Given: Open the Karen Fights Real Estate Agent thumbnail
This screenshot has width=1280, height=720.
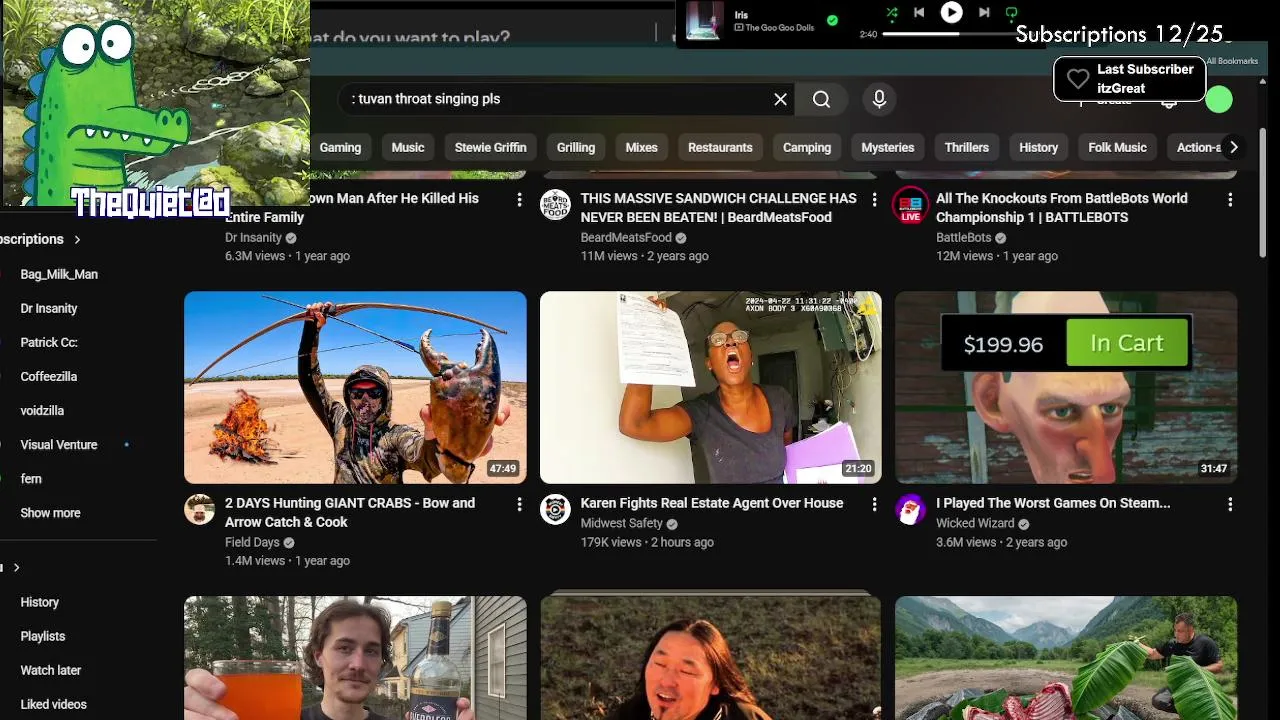Looking at the screenshot, I should point(711,387).
